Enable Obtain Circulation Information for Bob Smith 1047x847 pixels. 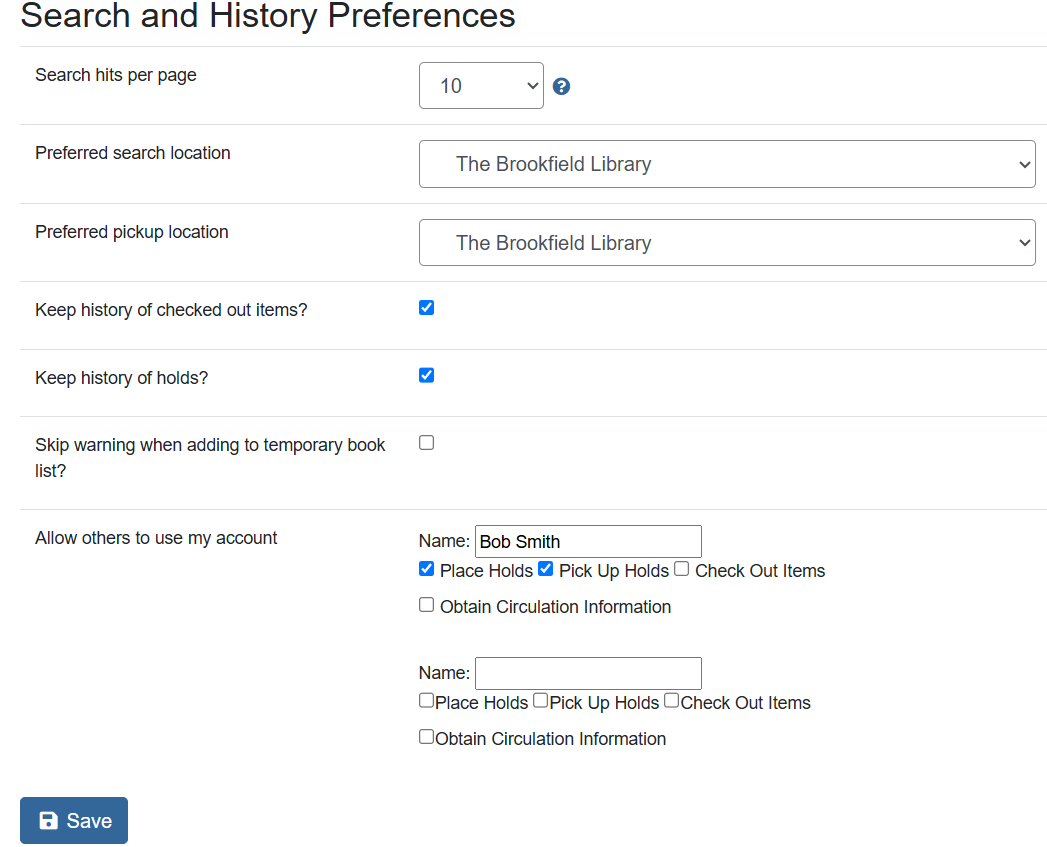tap(426, 604)
